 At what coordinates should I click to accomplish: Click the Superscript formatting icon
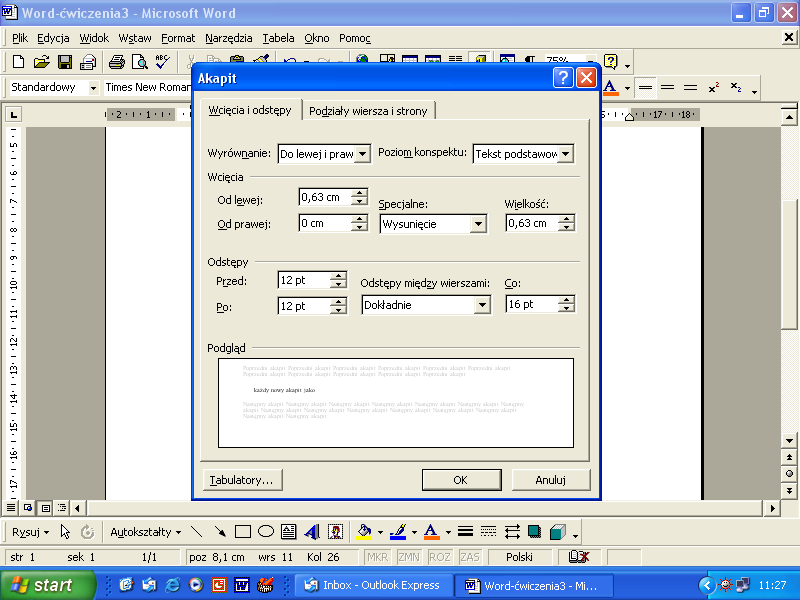714,88
